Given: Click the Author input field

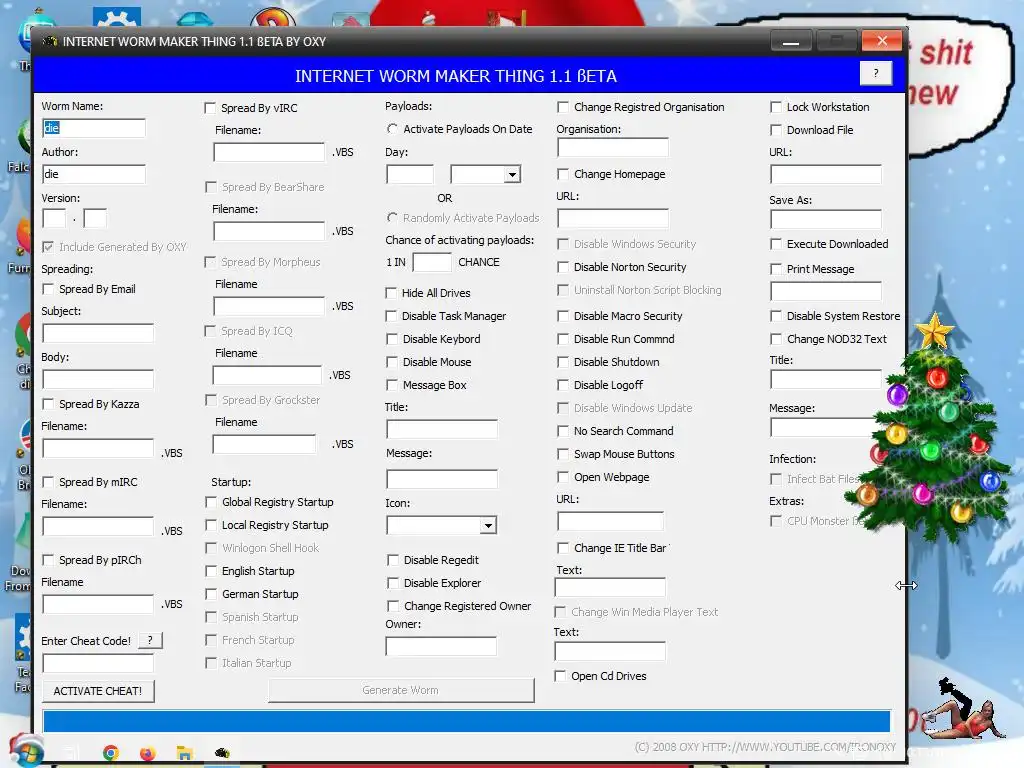Looking at the screenshot, I should 94,174.
